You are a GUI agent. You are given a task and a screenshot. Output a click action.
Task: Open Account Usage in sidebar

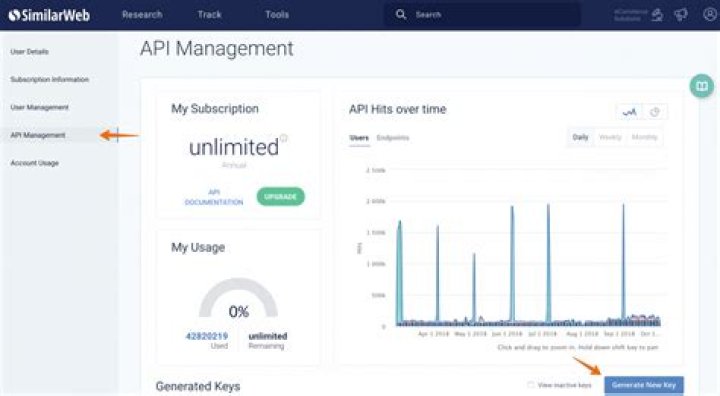tap(34, 163)
